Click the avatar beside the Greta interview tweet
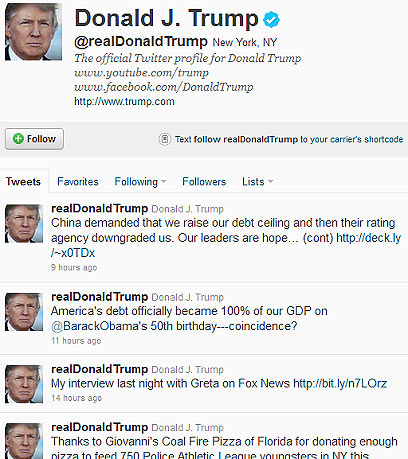The height and width of the screenshot is (459, 408). [24, 384]
